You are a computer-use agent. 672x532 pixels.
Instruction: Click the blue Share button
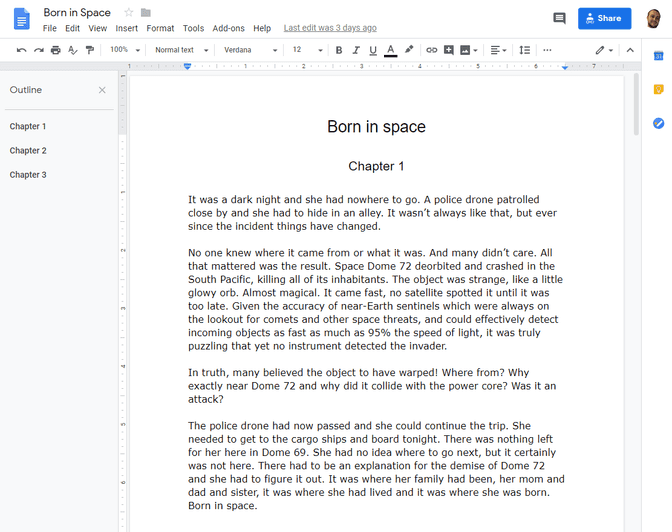604,18
